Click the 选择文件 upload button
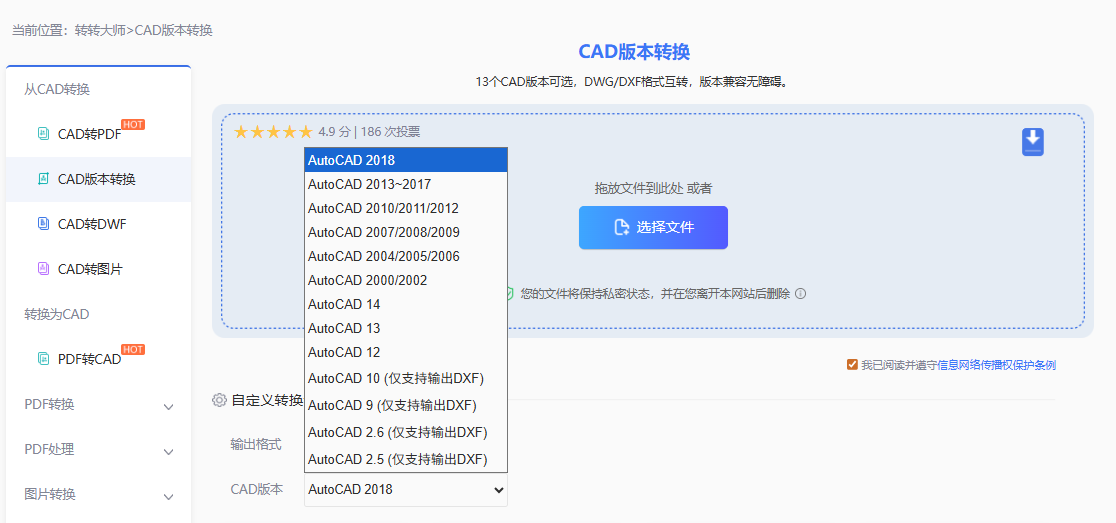The height and width of the screenshot is (523, 1116). [x=653, y=228]
